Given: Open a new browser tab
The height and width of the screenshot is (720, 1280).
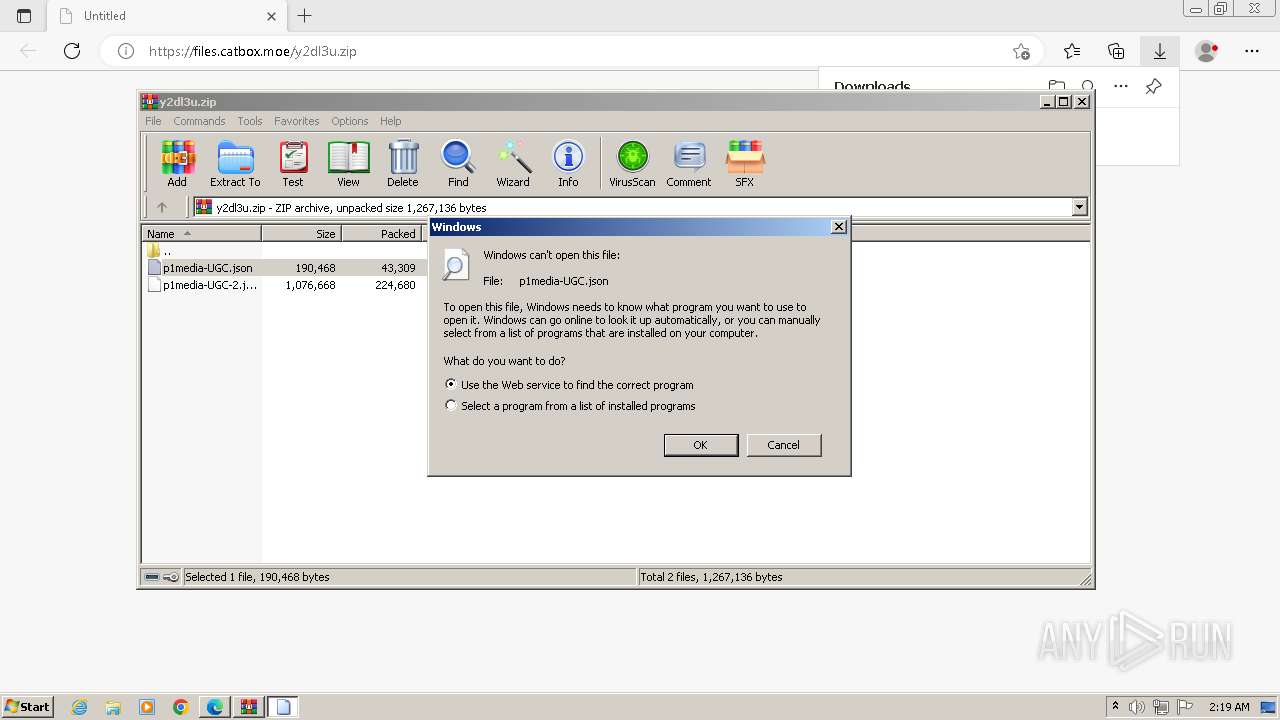Looking at the screenshot, I should coord(305,16).
